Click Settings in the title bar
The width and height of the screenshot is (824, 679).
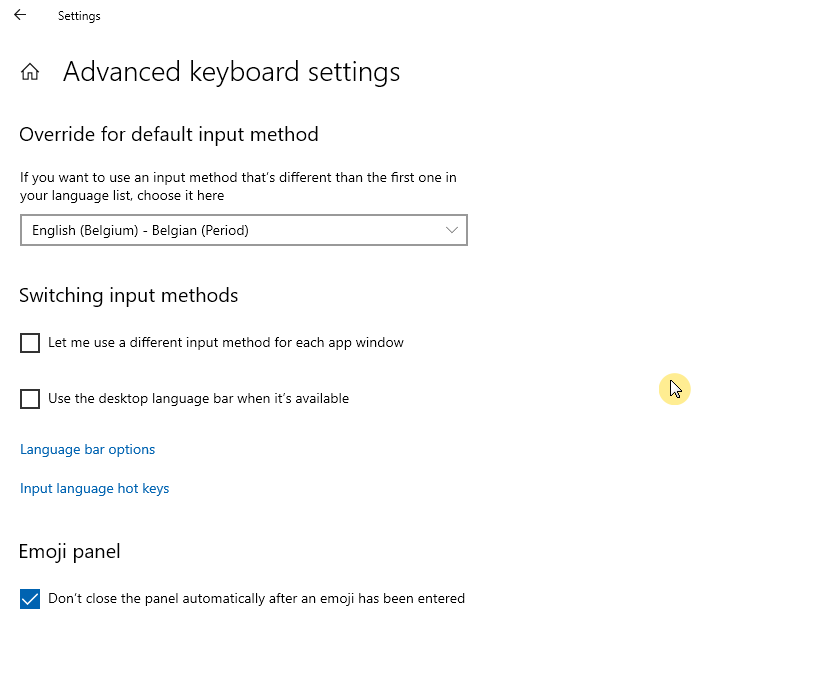coord(79,15)
